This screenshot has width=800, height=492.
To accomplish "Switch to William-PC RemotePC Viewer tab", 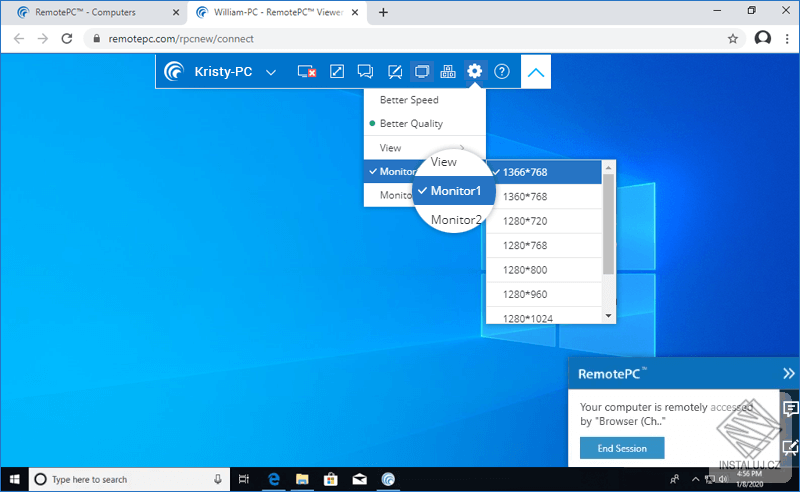I will tap(278, 12).
